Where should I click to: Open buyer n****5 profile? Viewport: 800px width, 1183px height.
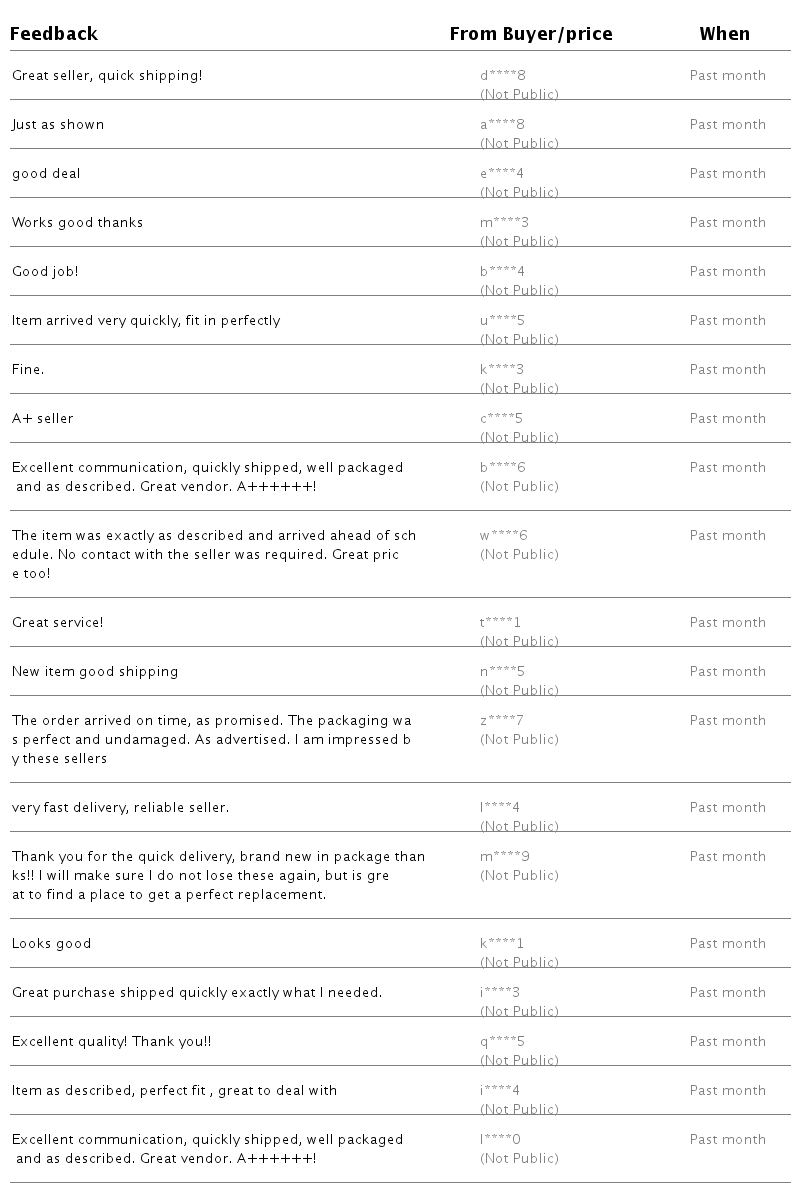click(x=502, y=672)
